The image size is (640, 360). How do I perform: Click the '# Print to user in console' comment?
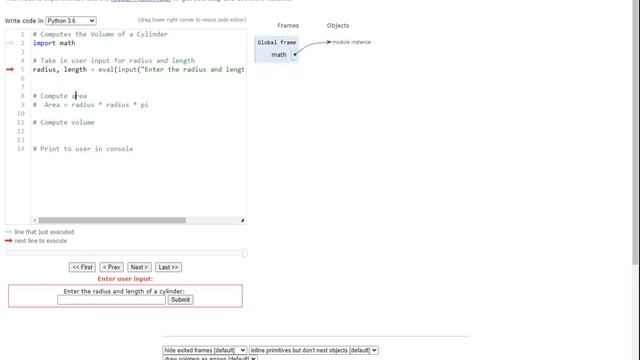coord(83,149)
